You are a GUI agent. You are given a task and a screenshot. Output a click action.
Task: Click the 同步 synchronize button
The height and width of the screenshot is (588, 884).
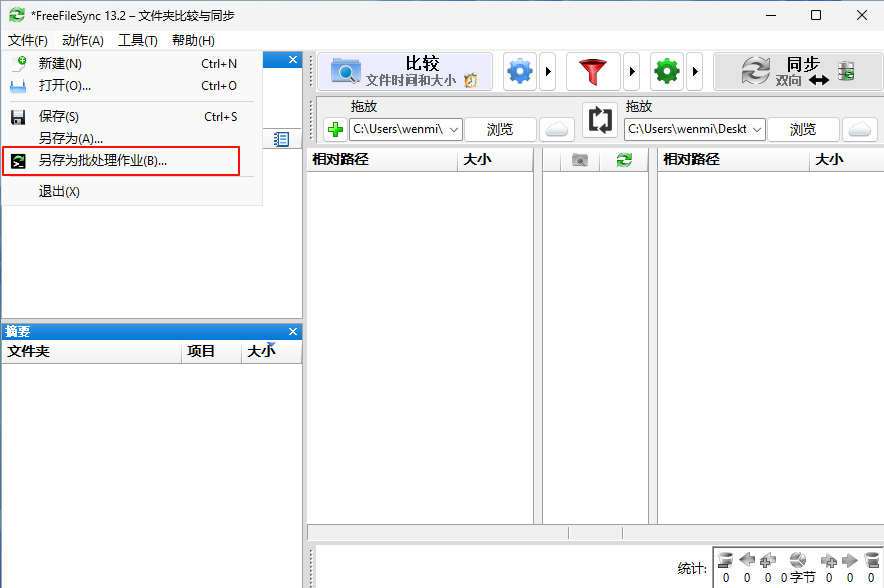point(797,72)
